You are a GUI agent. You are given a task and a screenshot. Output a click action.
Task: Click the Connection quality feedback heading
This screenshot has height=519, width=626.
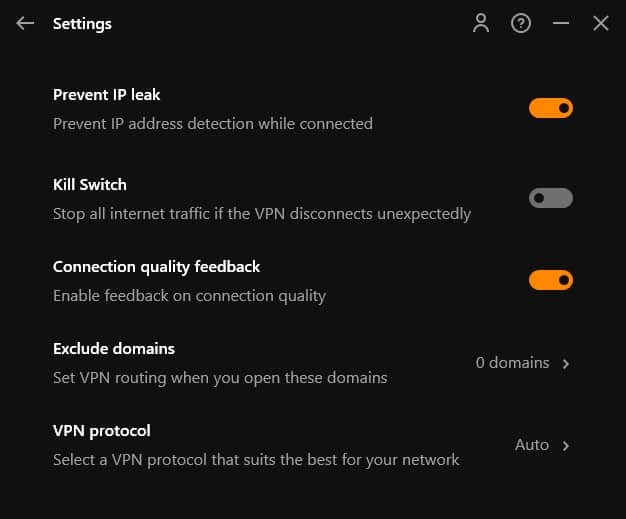pos(156,267)
